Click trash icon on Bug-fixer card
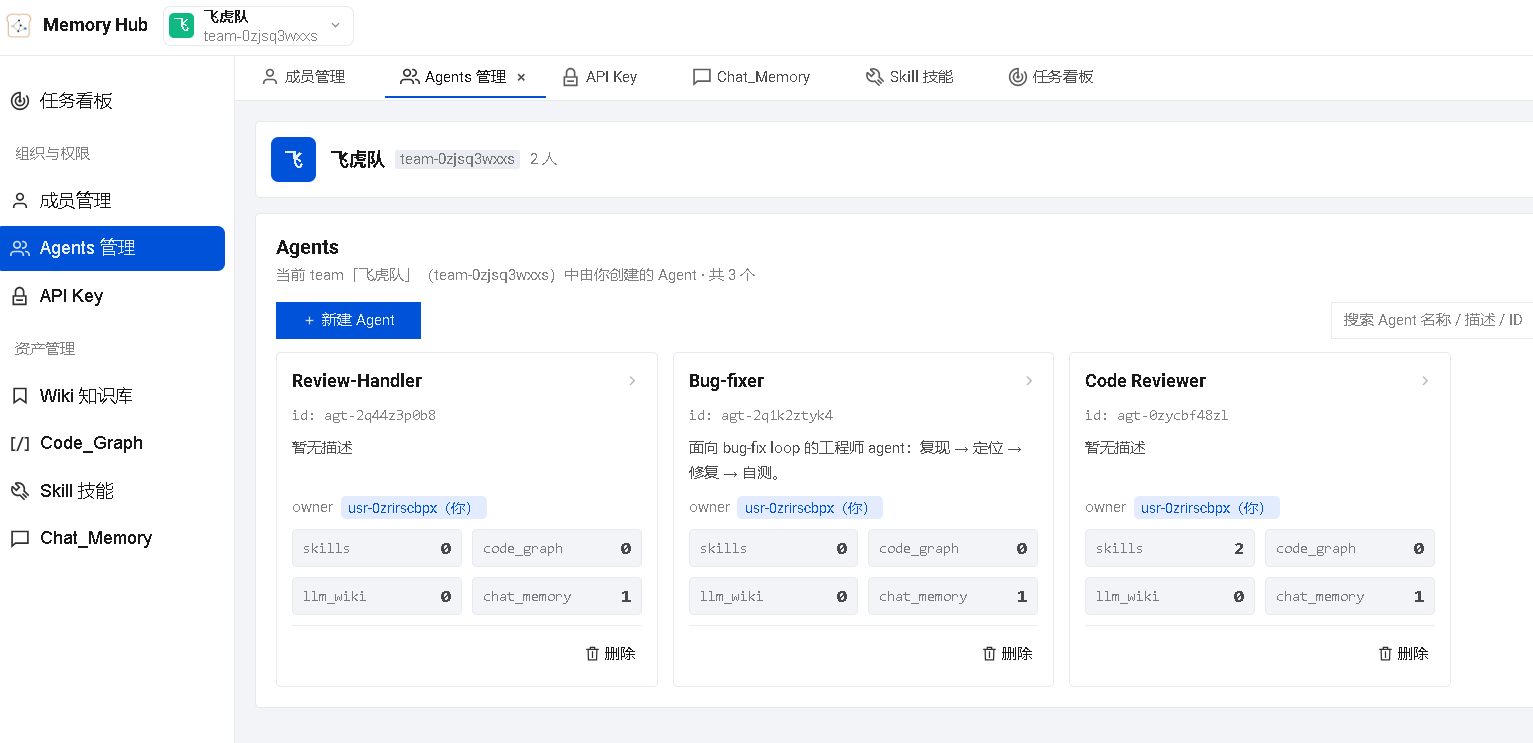Viewport: 1533px width, 743px height. tap(990, 653)
